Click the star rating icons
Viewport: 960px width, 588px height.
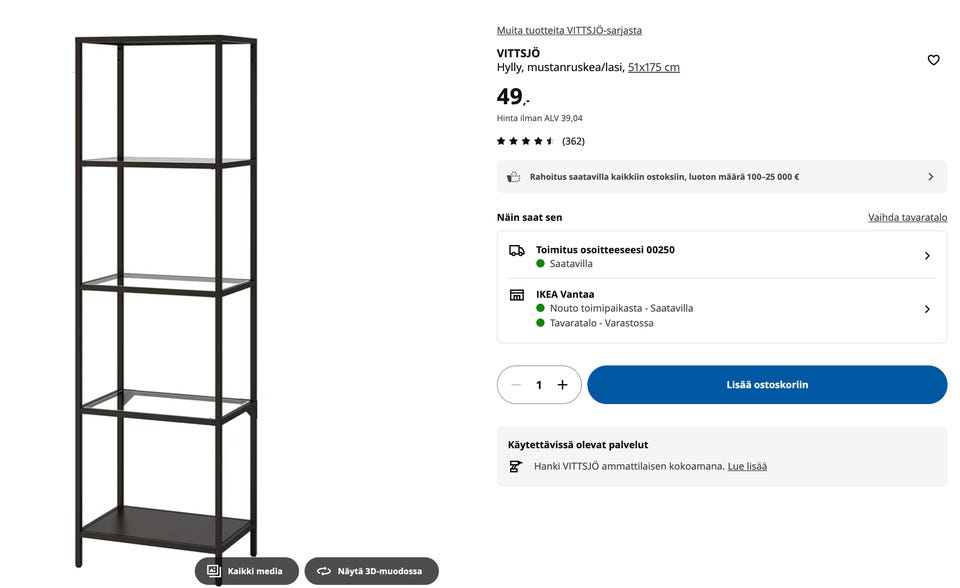tap(526, 141)
